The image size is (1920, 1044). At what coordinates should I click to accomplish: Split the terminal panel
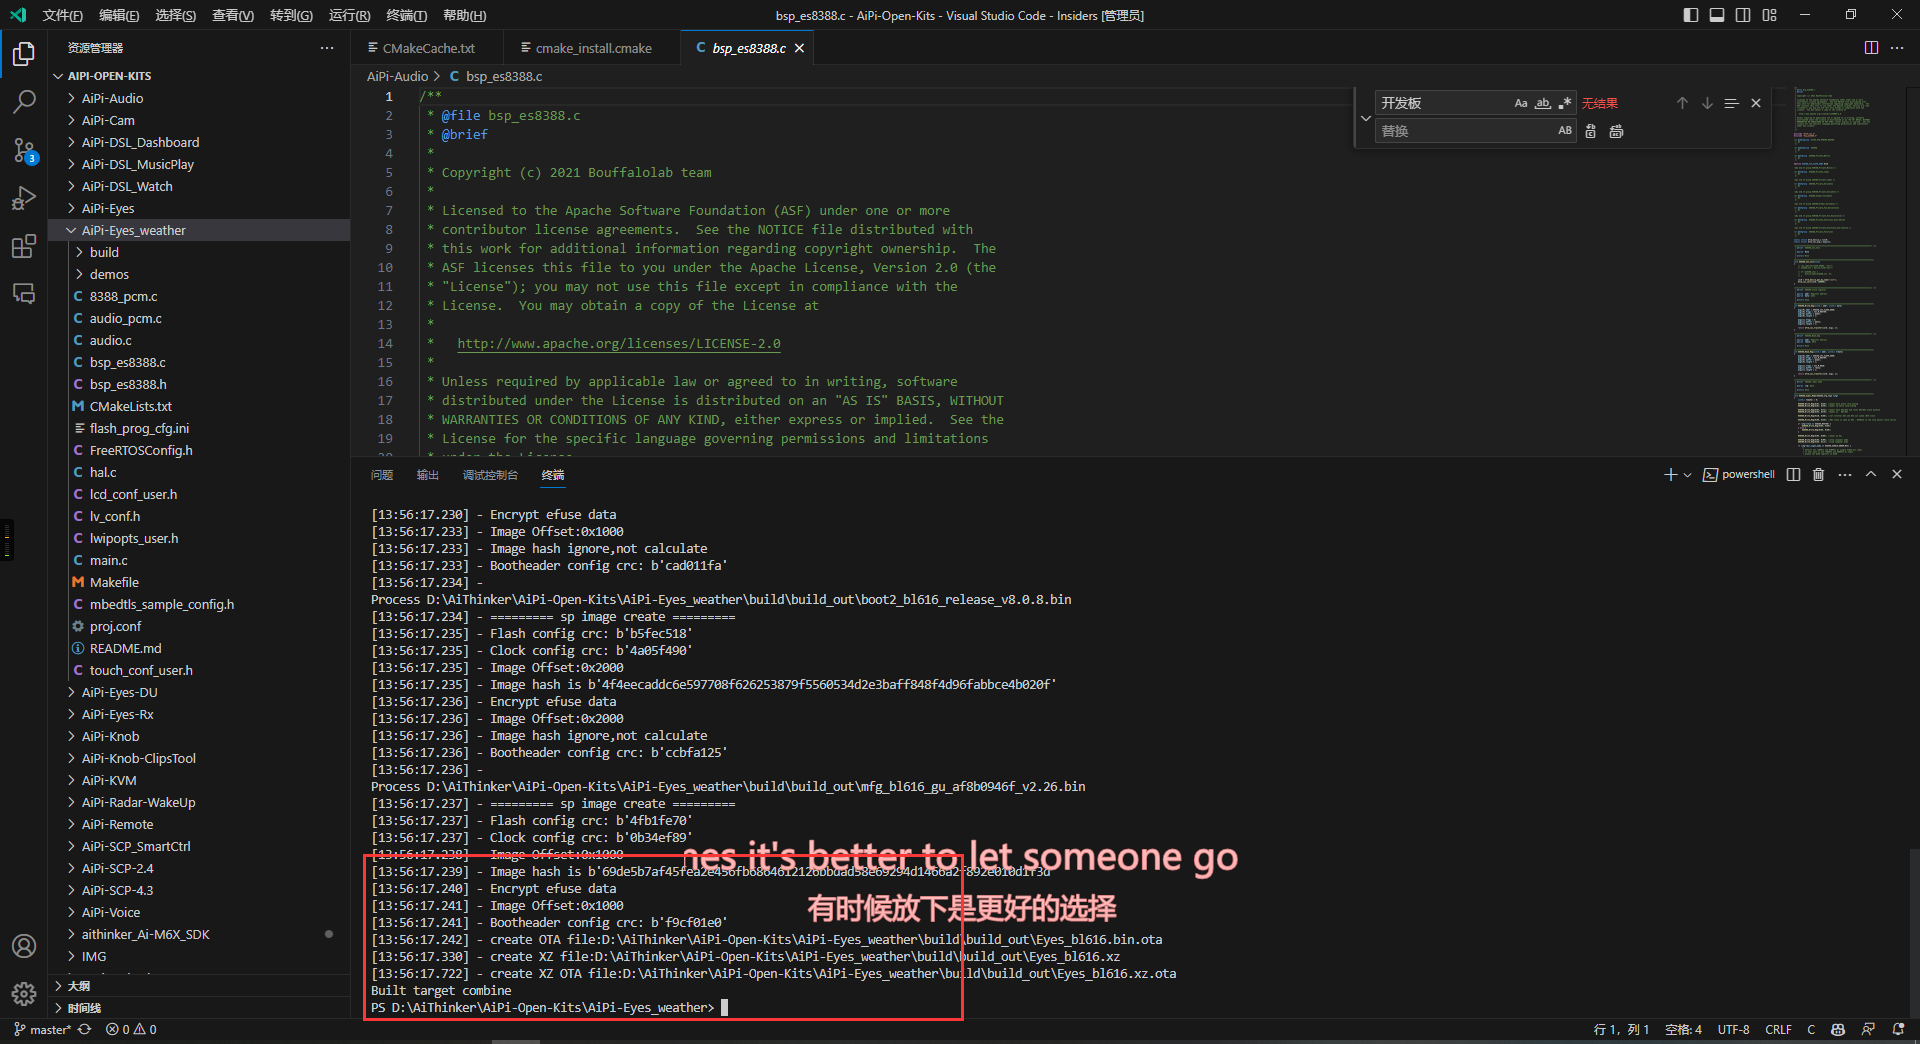tap(1793, 475)
